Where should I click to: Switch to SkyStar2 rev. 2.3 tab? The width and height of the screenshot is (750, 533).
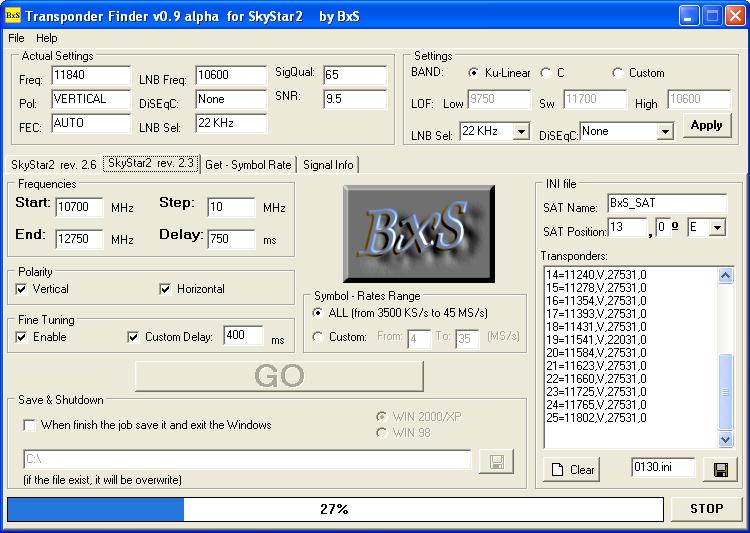151,163
